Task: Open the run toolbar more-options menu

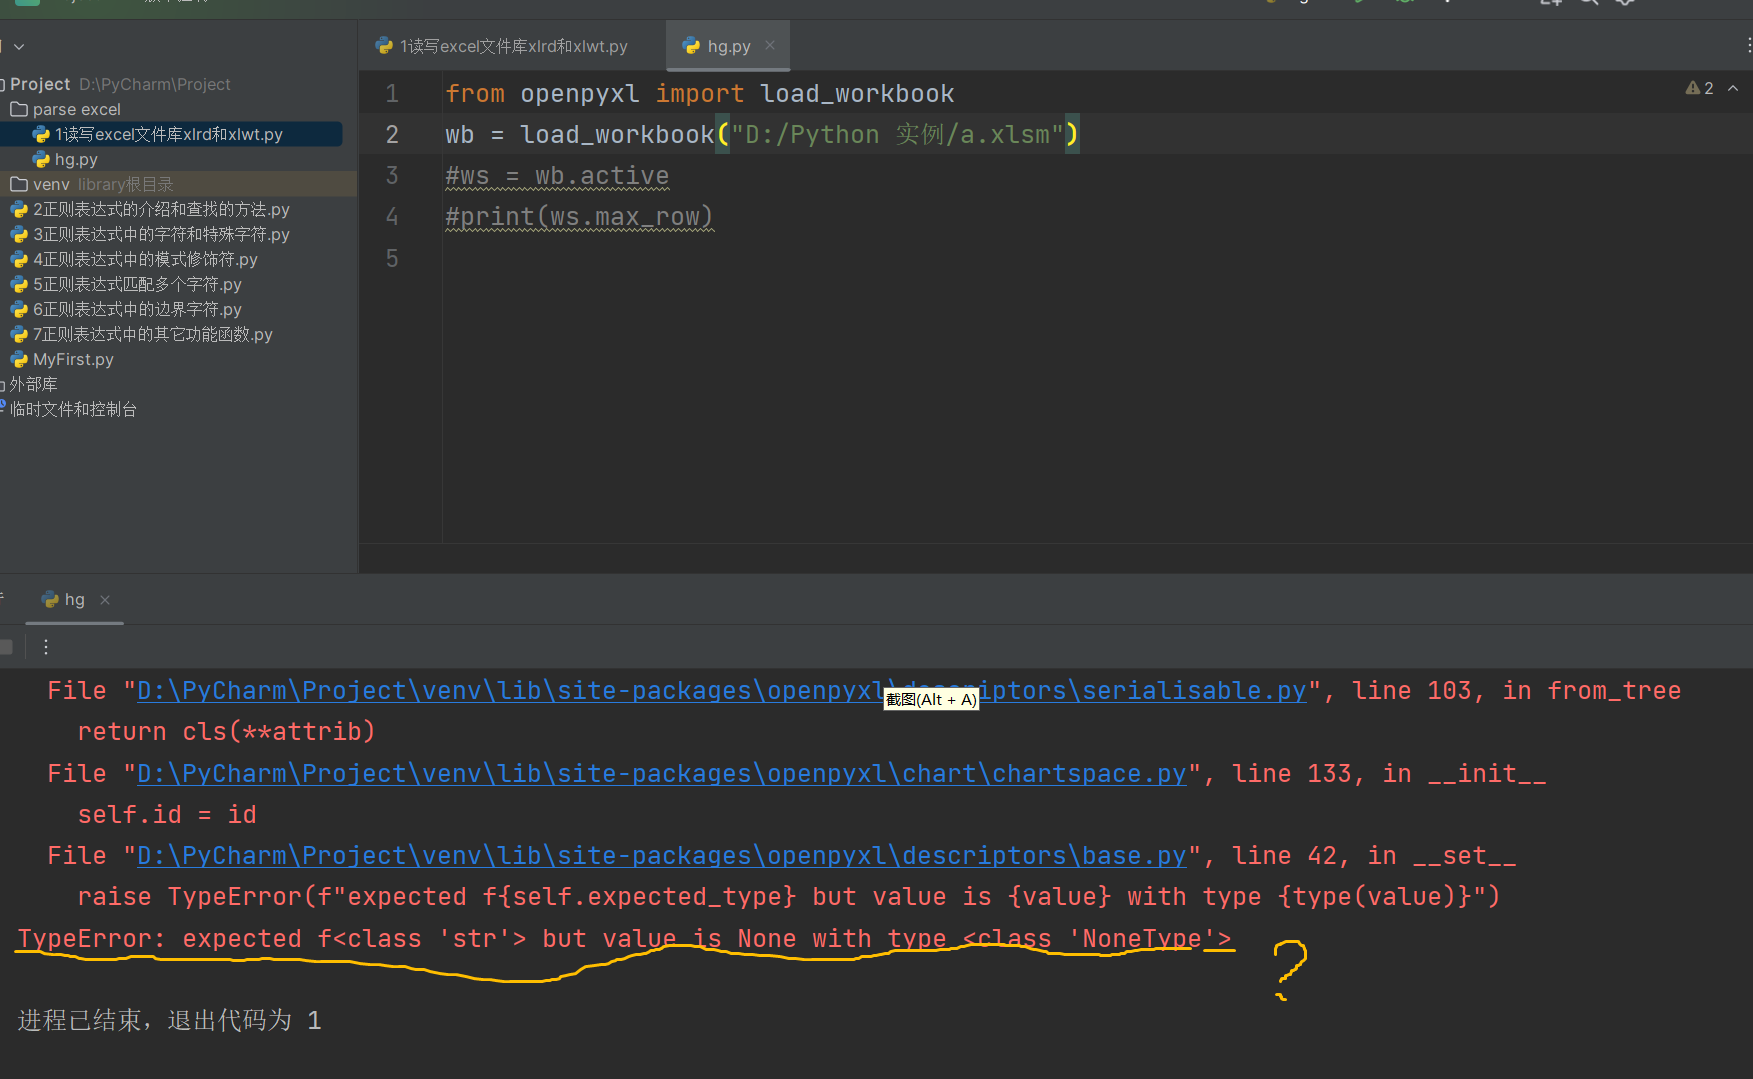Action: click(x=46, y=647)
